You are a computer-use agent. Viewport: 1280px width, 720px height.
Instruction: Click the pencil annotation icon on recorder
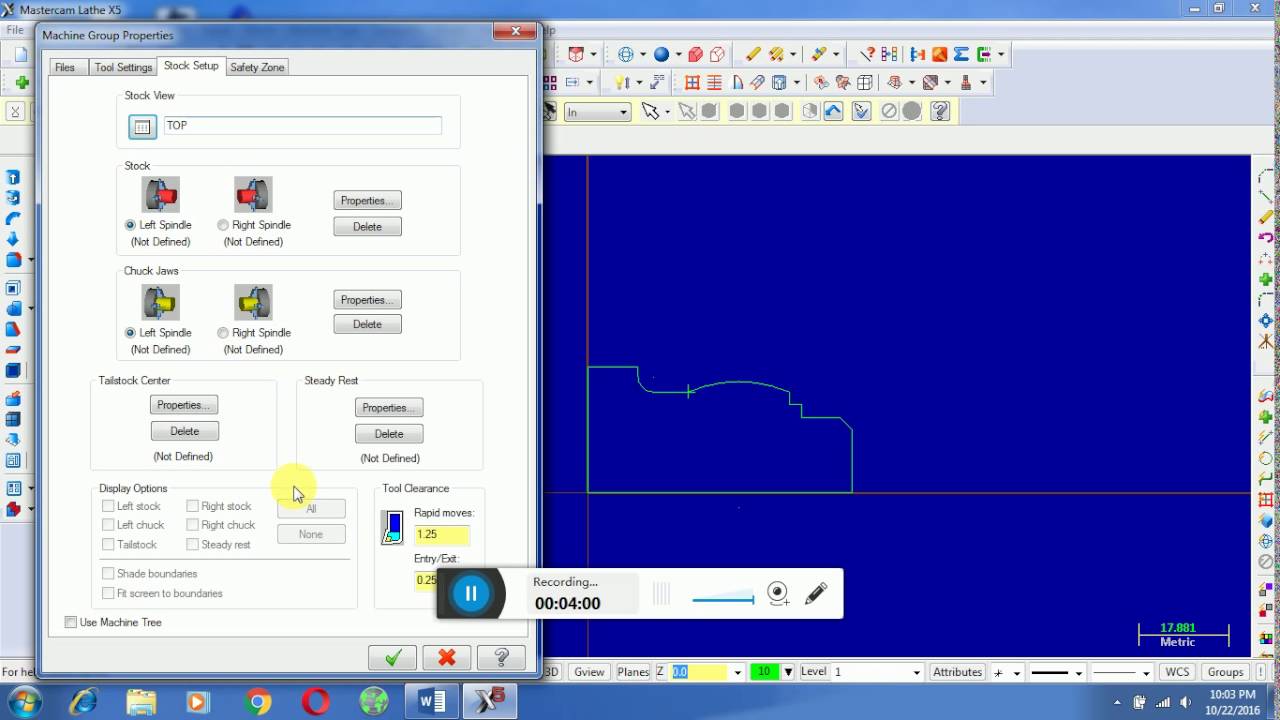pyautogui.click(x=816, y=593)
